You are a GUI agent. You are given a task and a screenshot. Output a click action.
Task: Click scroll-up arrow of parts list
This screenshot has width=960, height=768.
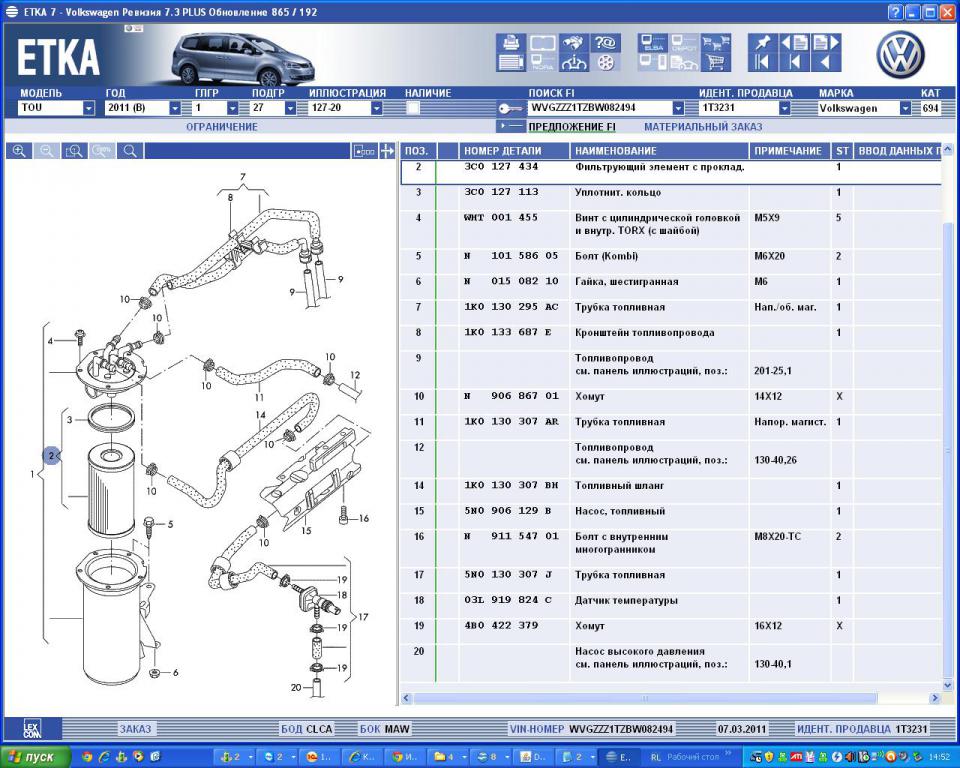click(x=948, y=149)
